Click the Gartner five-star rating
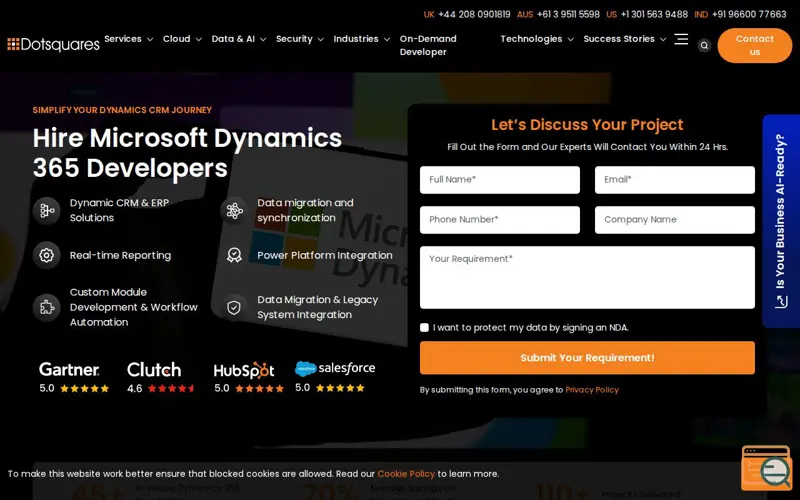The height and width of the screenshot is (500, 800). [x=85, y=388]
